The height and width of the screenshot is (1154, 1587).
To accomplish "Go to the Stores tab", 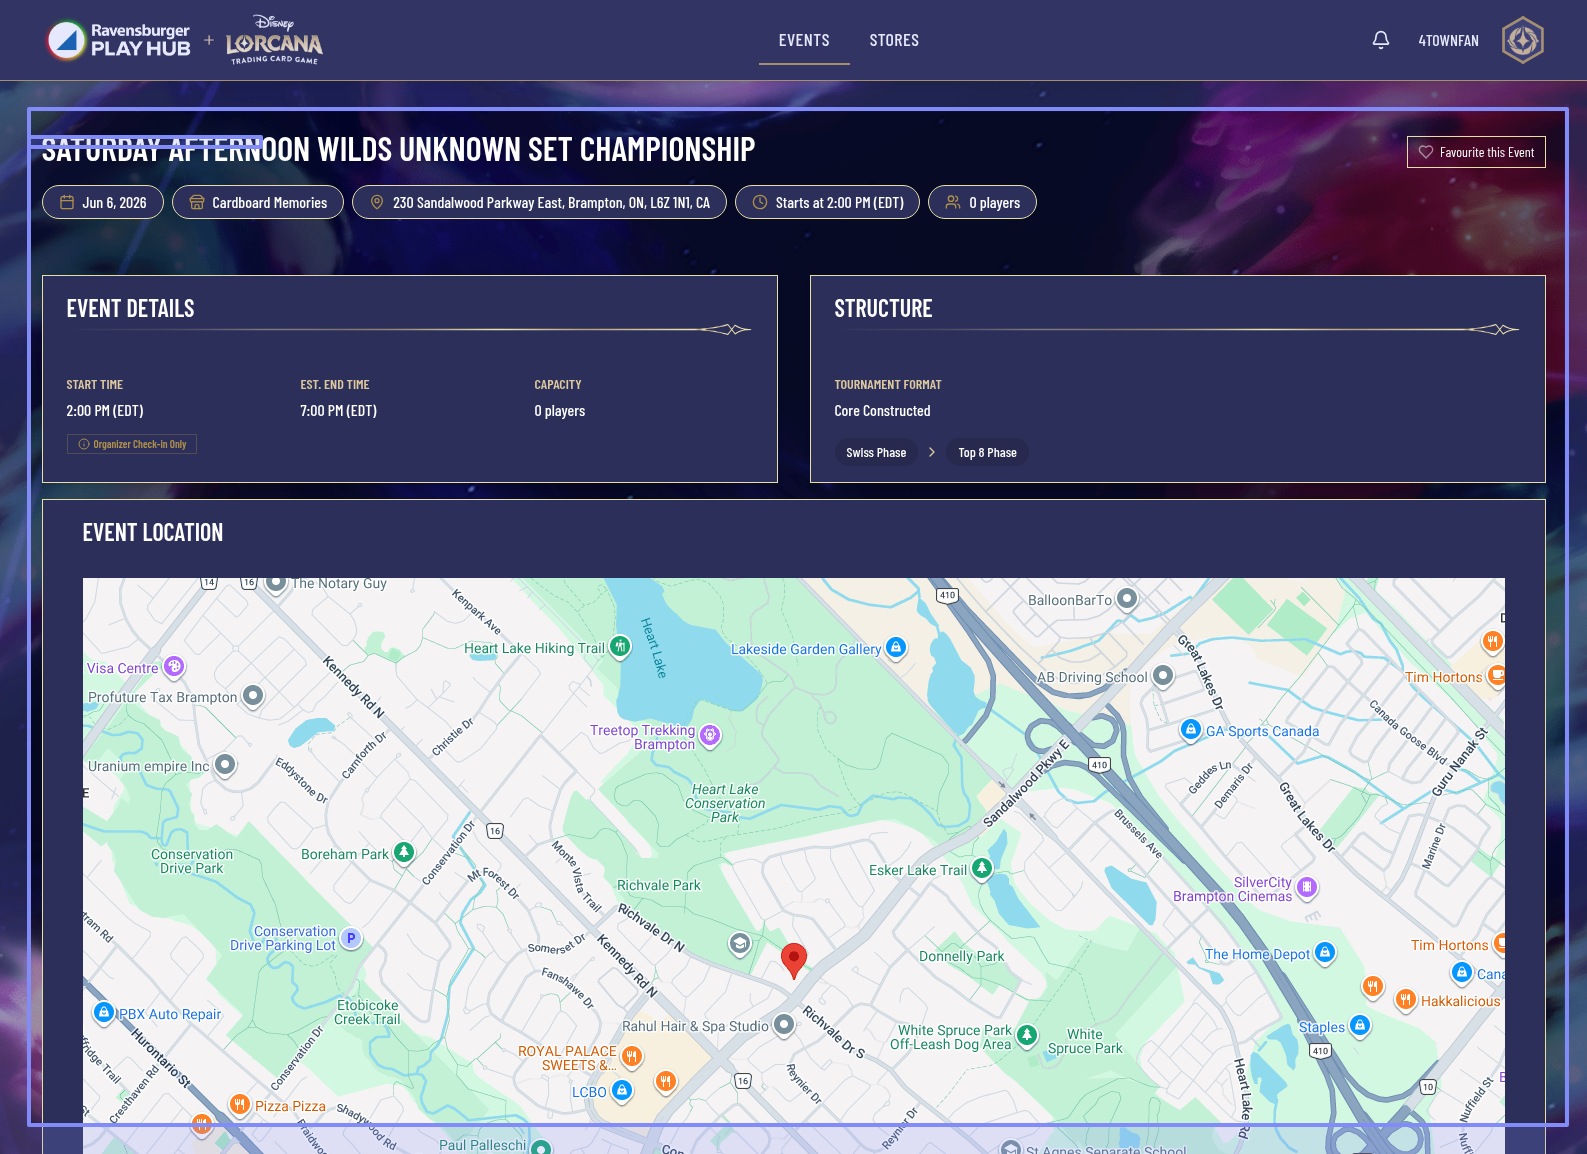I will point(894,41).
